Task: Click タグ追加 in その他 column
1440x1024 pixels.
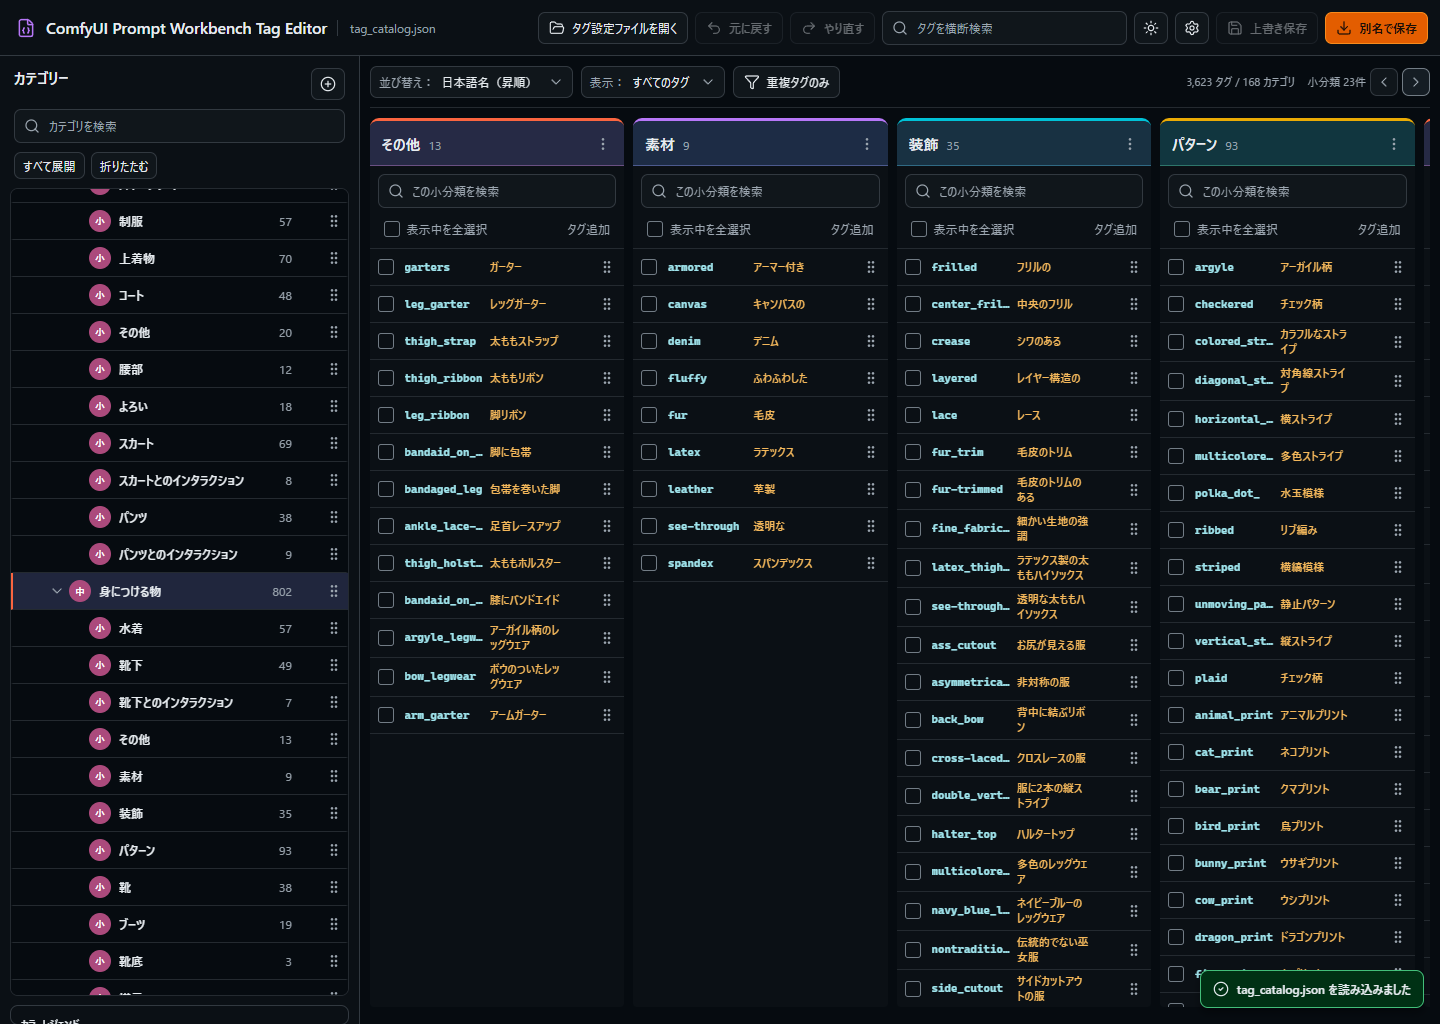Action: [x=589, y=229]
